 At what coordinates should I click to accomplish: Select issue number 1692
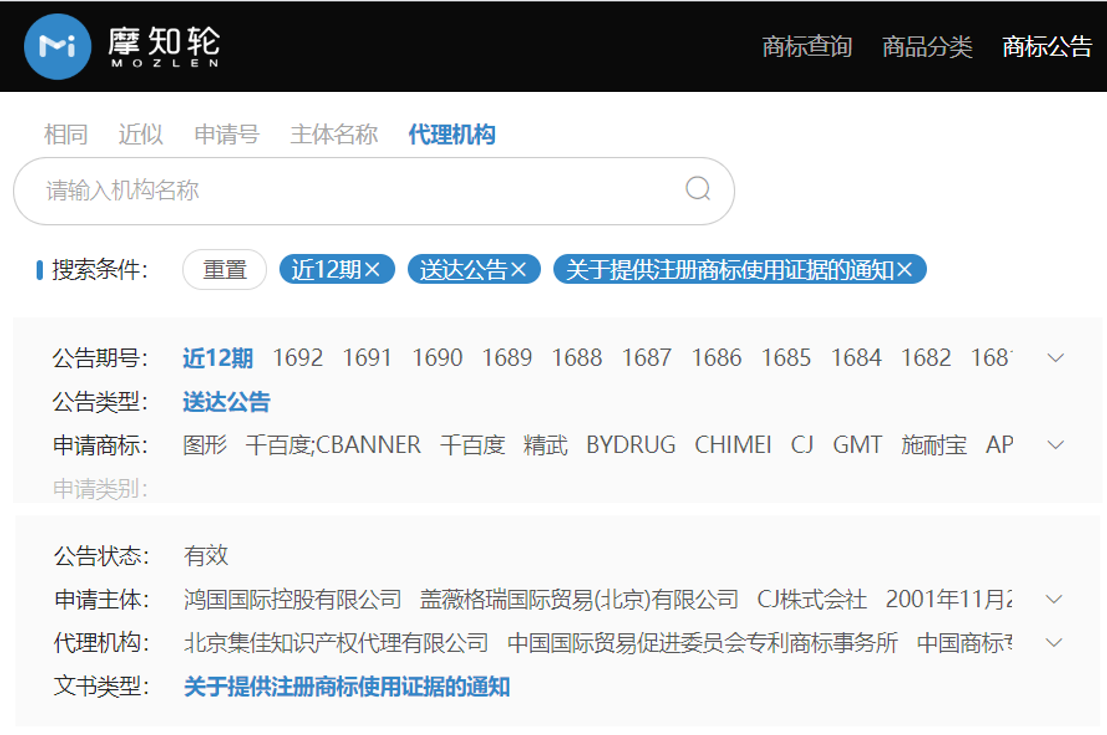click(298, 358)
